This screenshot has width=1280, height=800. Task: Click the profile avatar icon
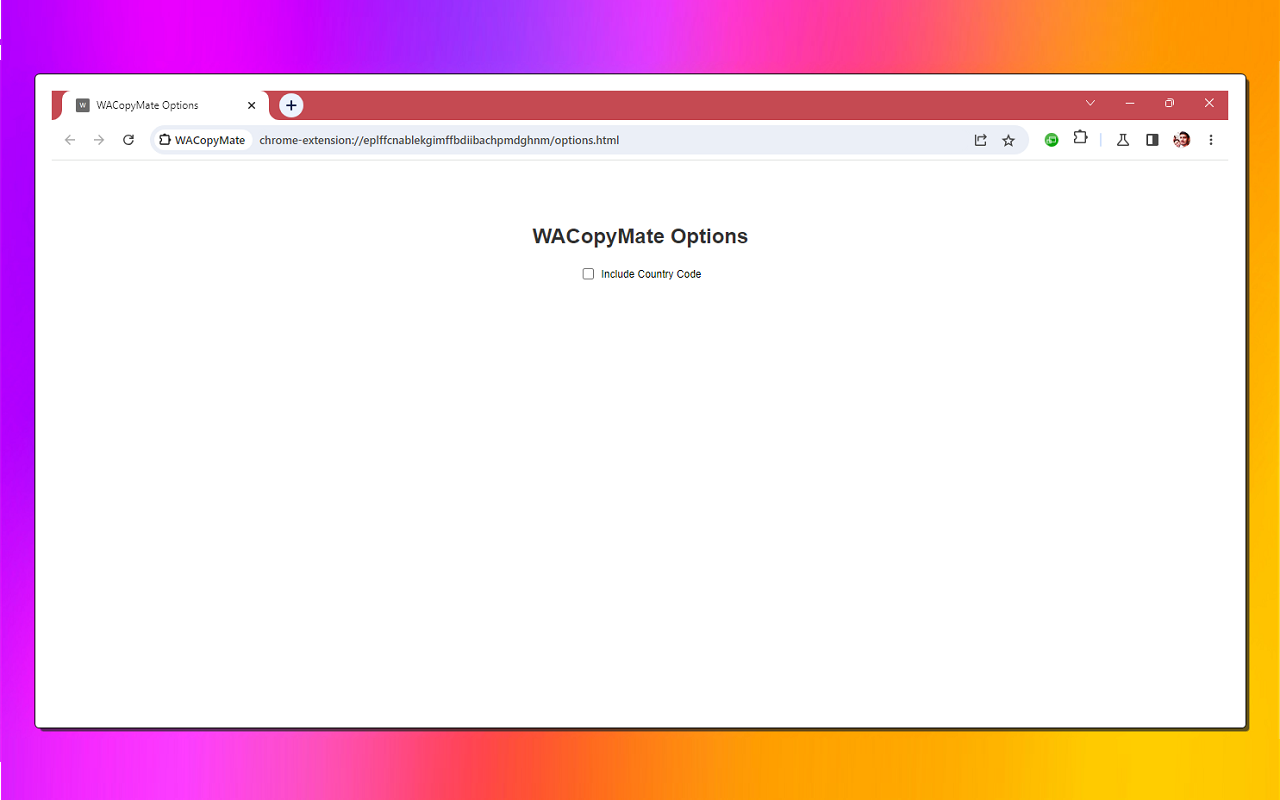pyautogui.click(x=1181, y=140)
